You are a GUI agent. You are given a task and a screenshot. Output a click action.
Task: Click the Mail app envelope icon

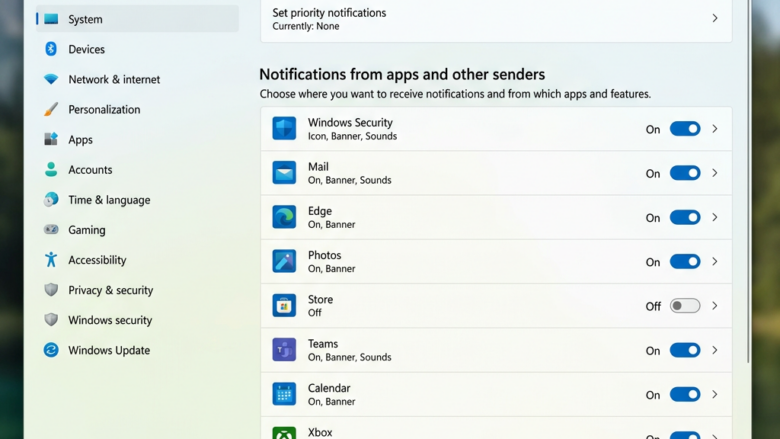pos(284,173)
